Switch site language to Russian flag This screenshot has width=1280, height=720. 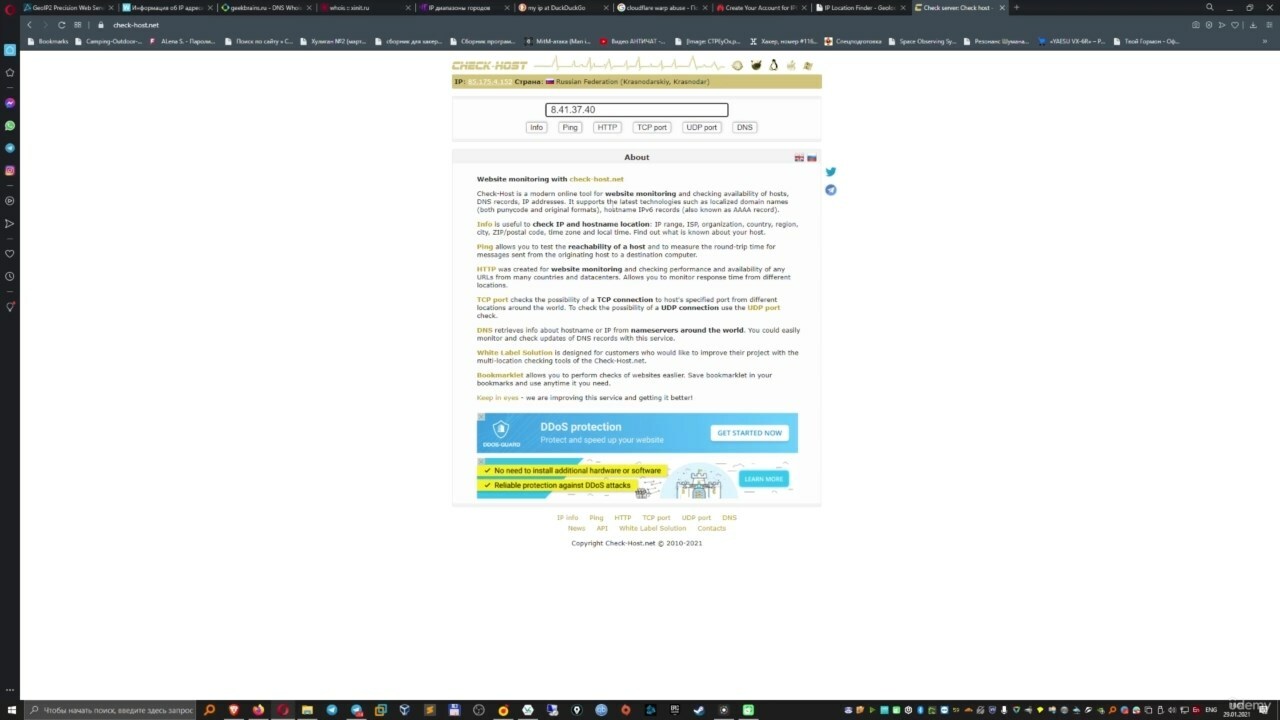(x=812, y=158)
